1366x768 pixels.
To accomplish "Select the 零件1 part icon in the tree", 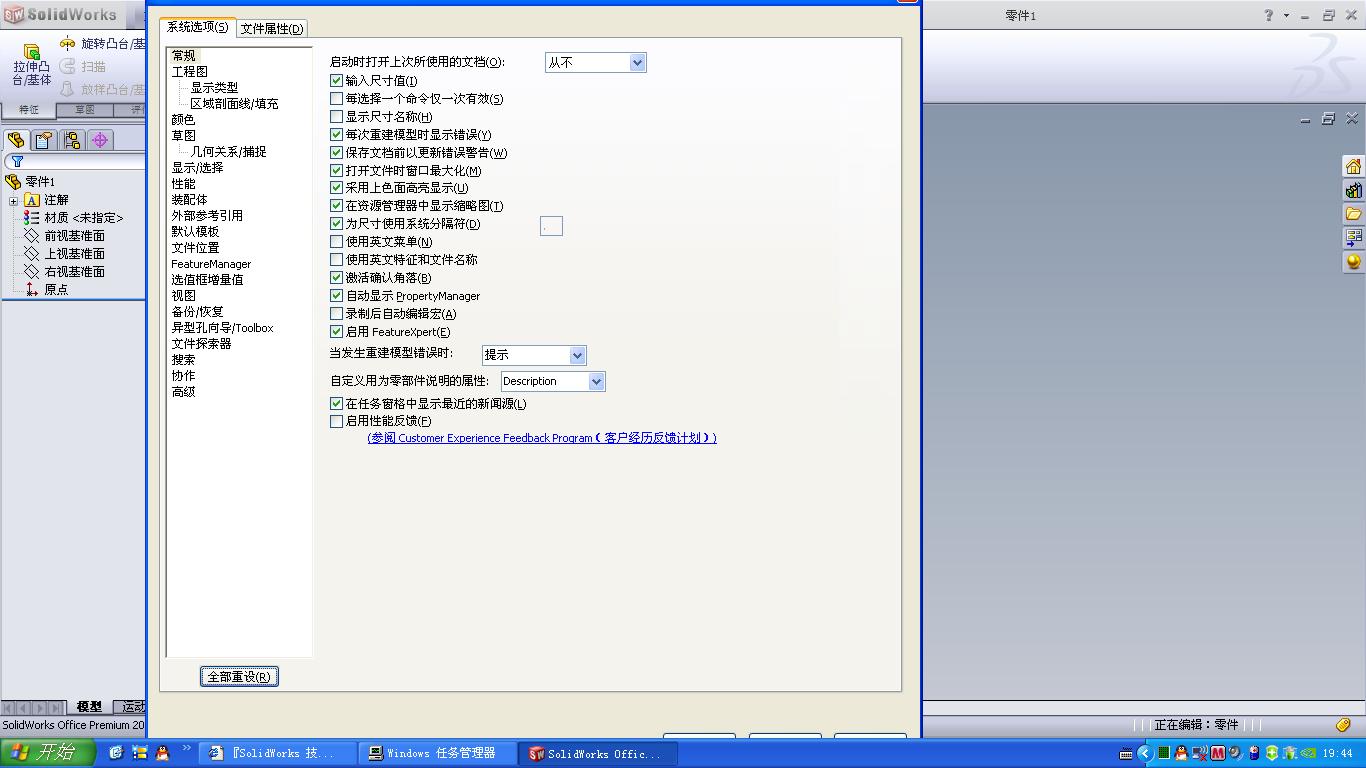I will tap(13, 182).
